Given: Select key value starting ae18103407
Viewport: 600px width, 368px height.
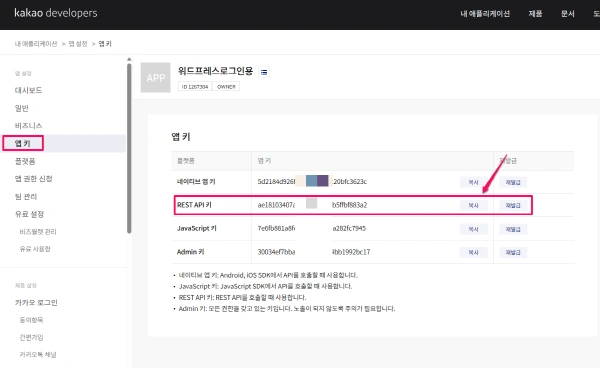Looking at the screenshot, I should tap(312, 205).
